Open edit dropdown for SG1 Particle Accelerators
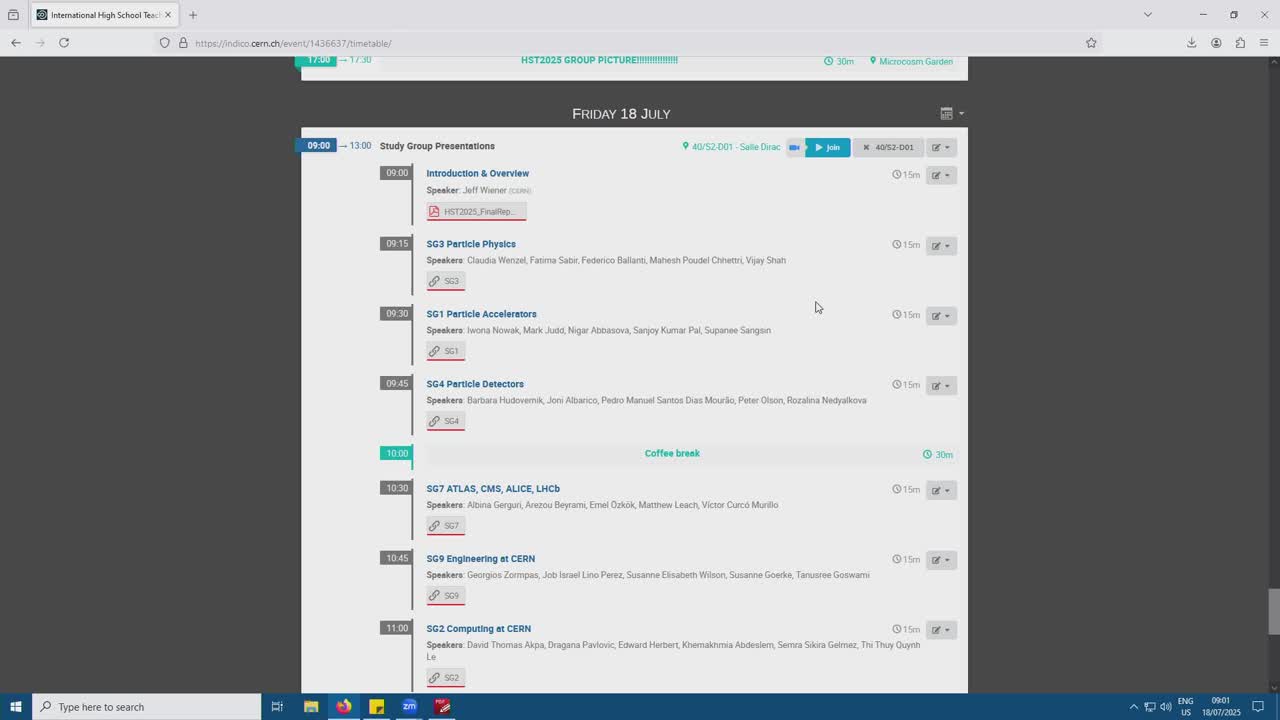This screenshot has width=1280, height=720. [x=941, y=315]
